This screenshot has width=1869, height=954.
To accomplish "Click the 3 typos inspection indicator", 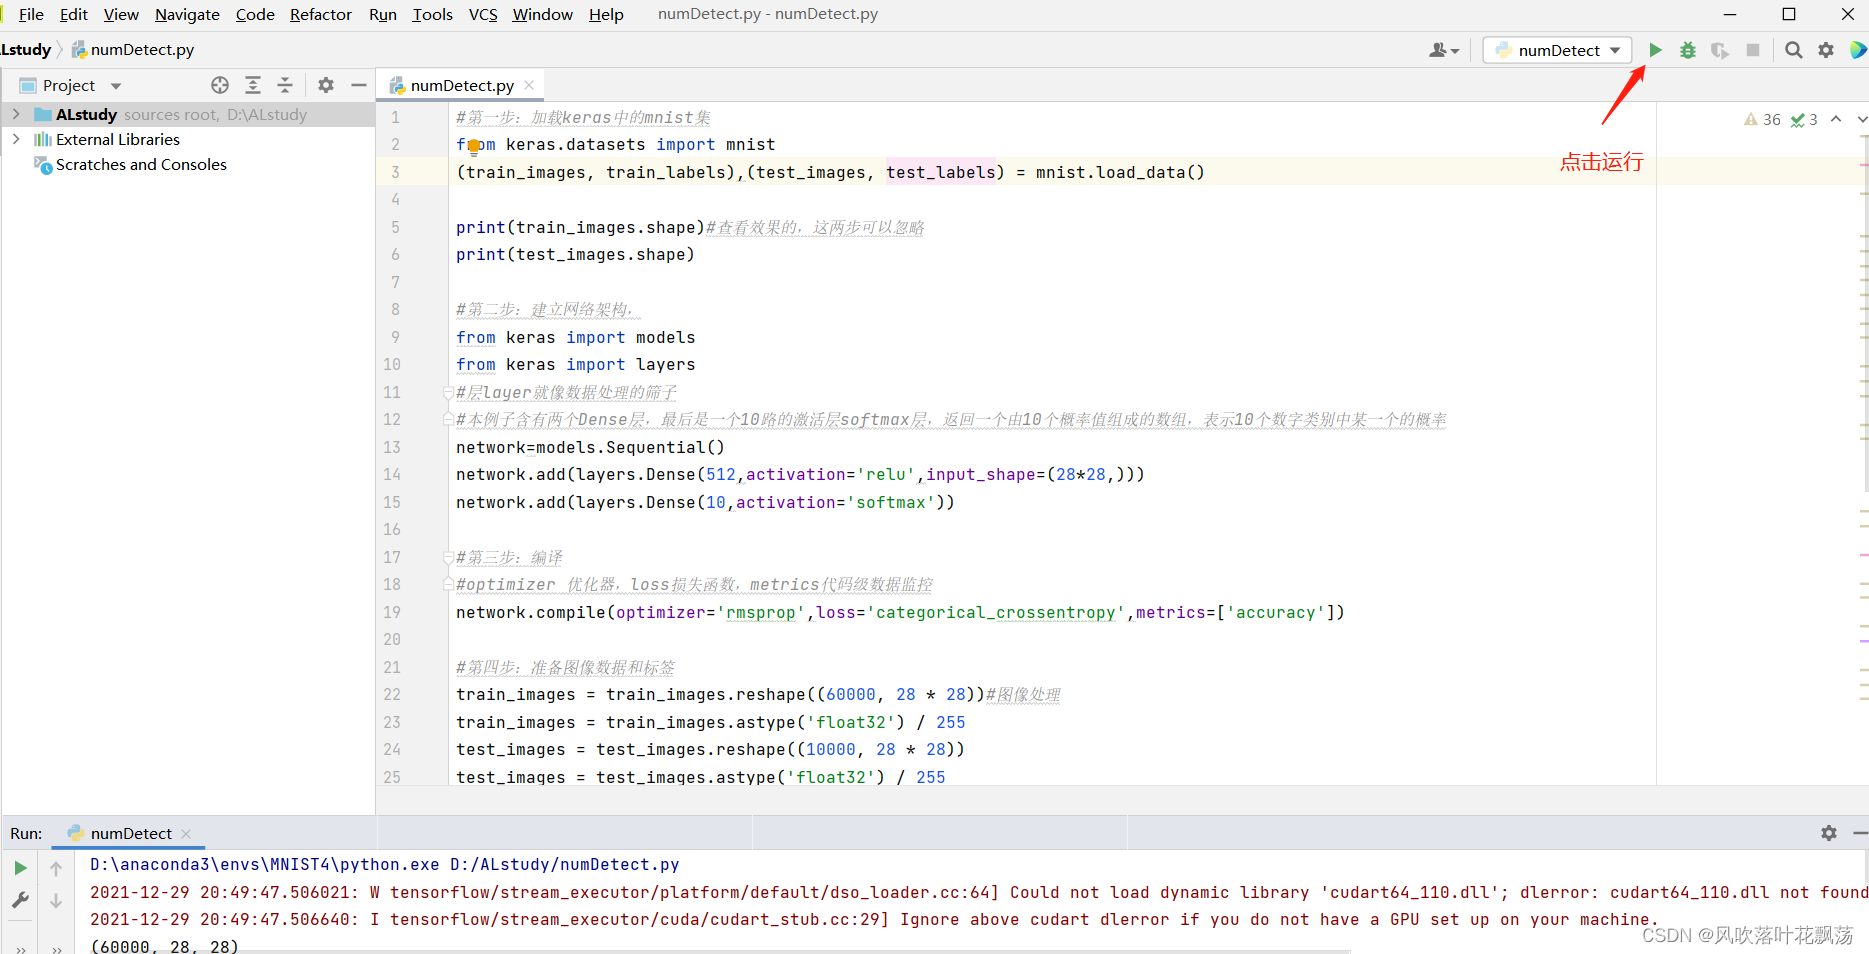I will (1804, 119).
